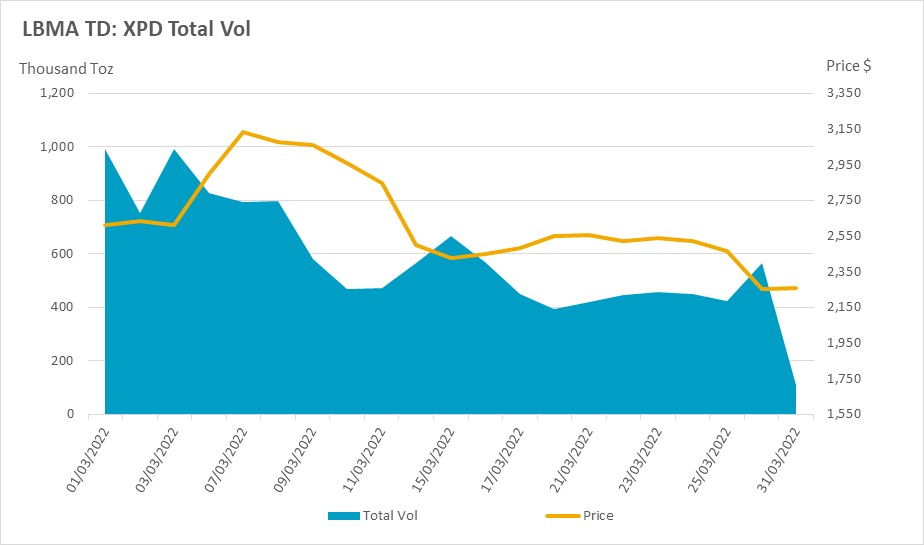The image size is (924, 545).
Task: Click the 07/03/2022 date axis label
Action: coord(226,460)
